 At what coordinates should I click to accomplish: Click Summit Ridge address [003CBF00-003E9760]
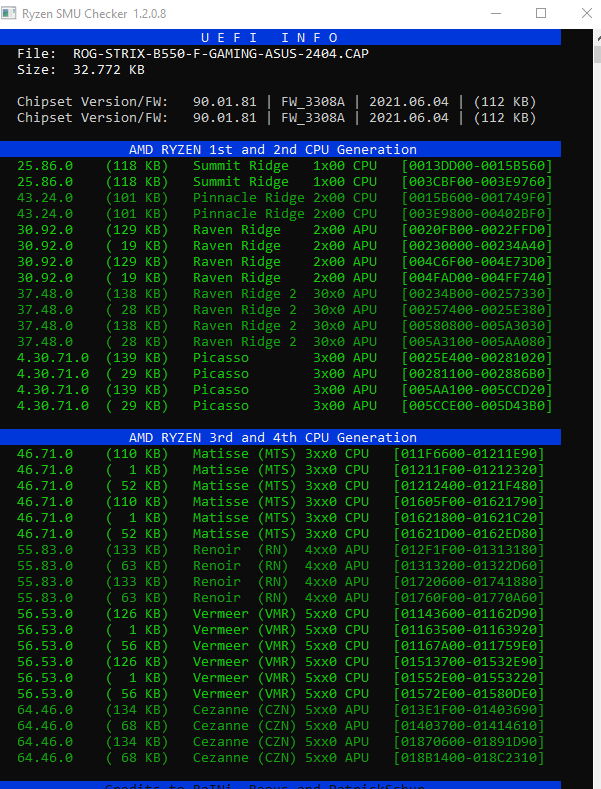click(477, 182)
